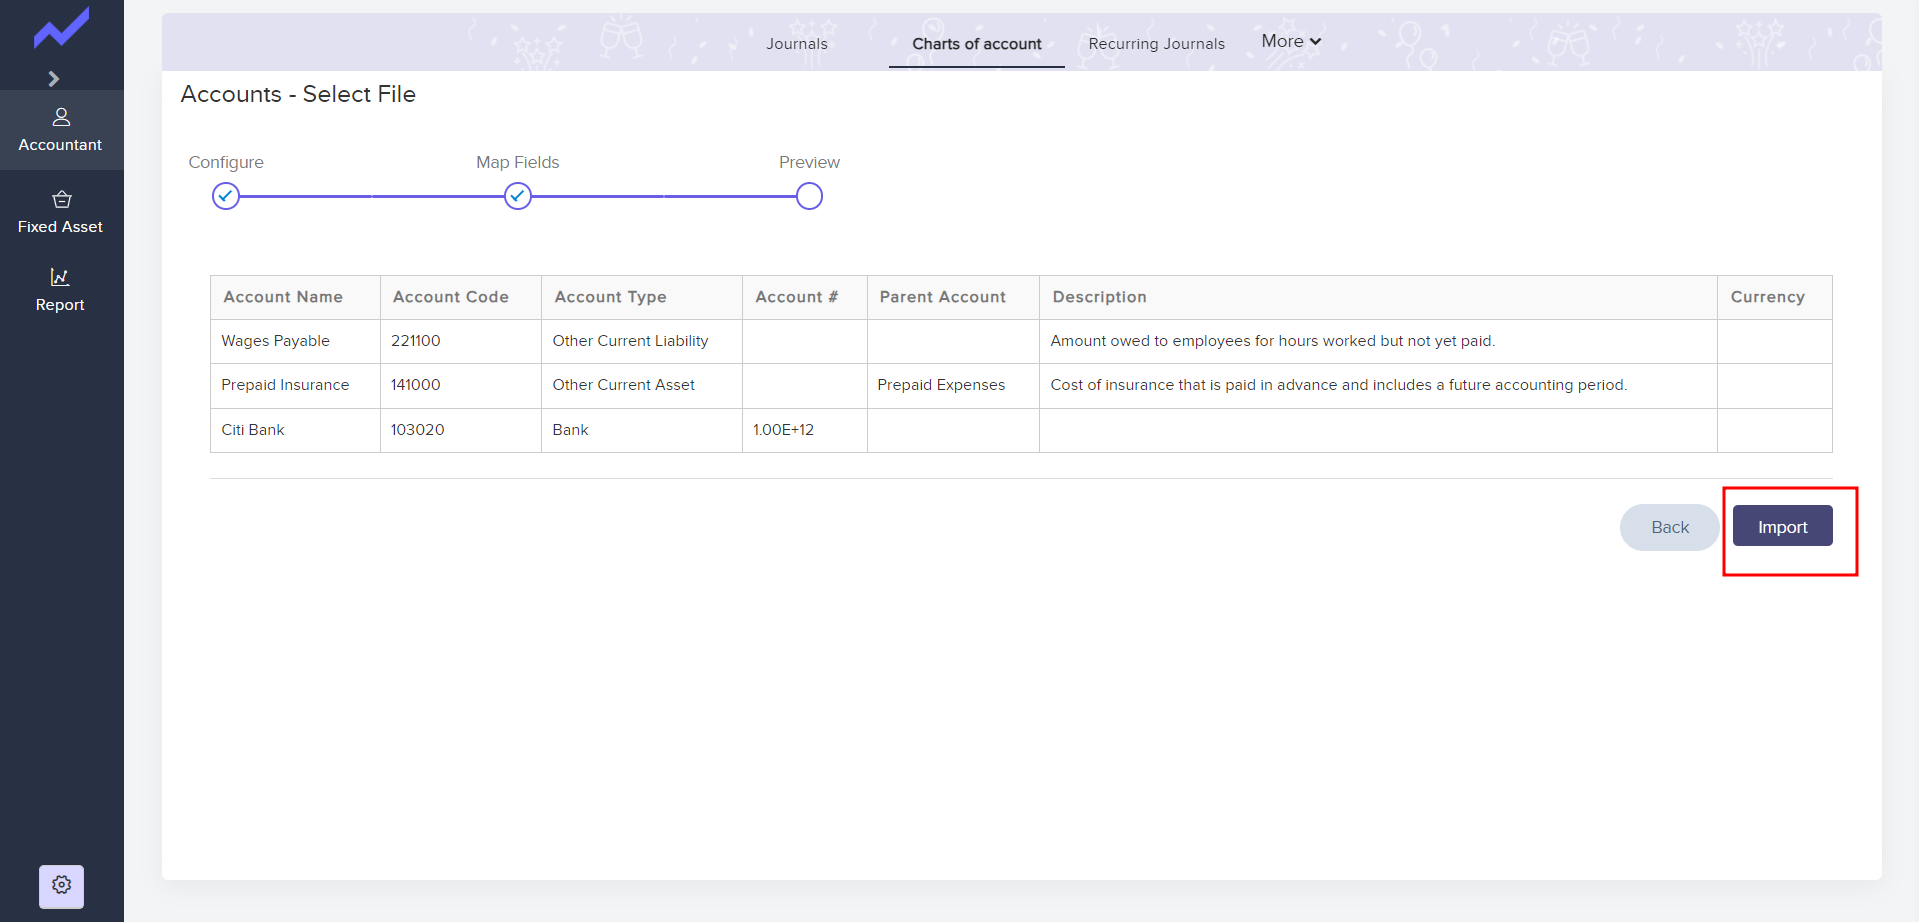Screen dimensions: 1919x922
Task: Click the Back button
Action: tap(1670, 527)
